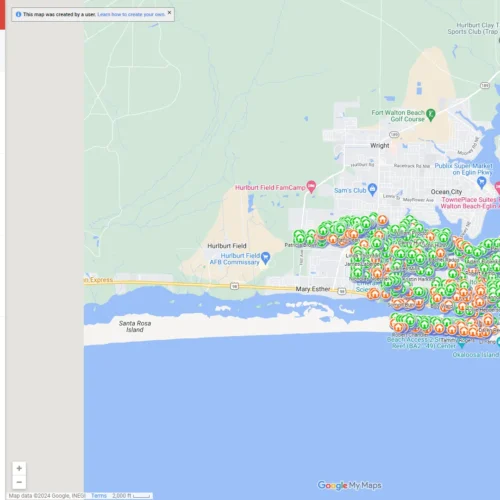Click the Hurlburt Field FamCamp label text
This screenshot has width=500, height=500.
pos(270,188)
